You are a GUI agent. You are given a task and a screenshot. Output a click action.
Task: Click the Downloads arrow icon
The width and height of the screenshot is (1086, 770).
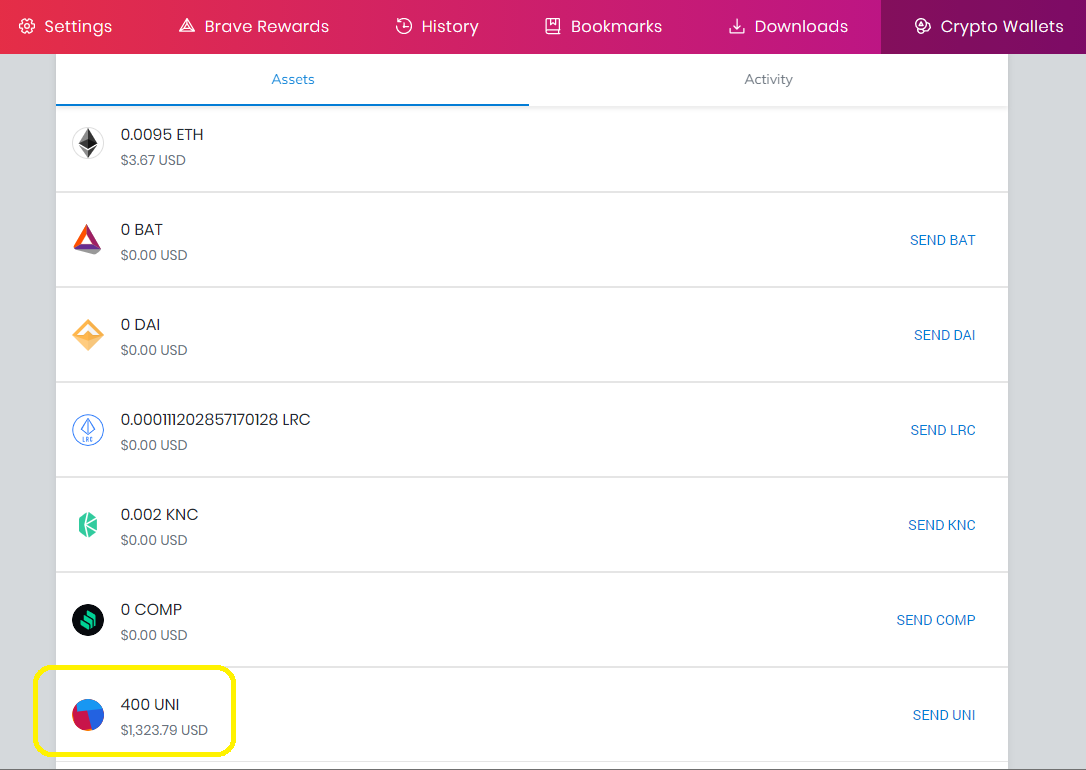coord(737,26)
